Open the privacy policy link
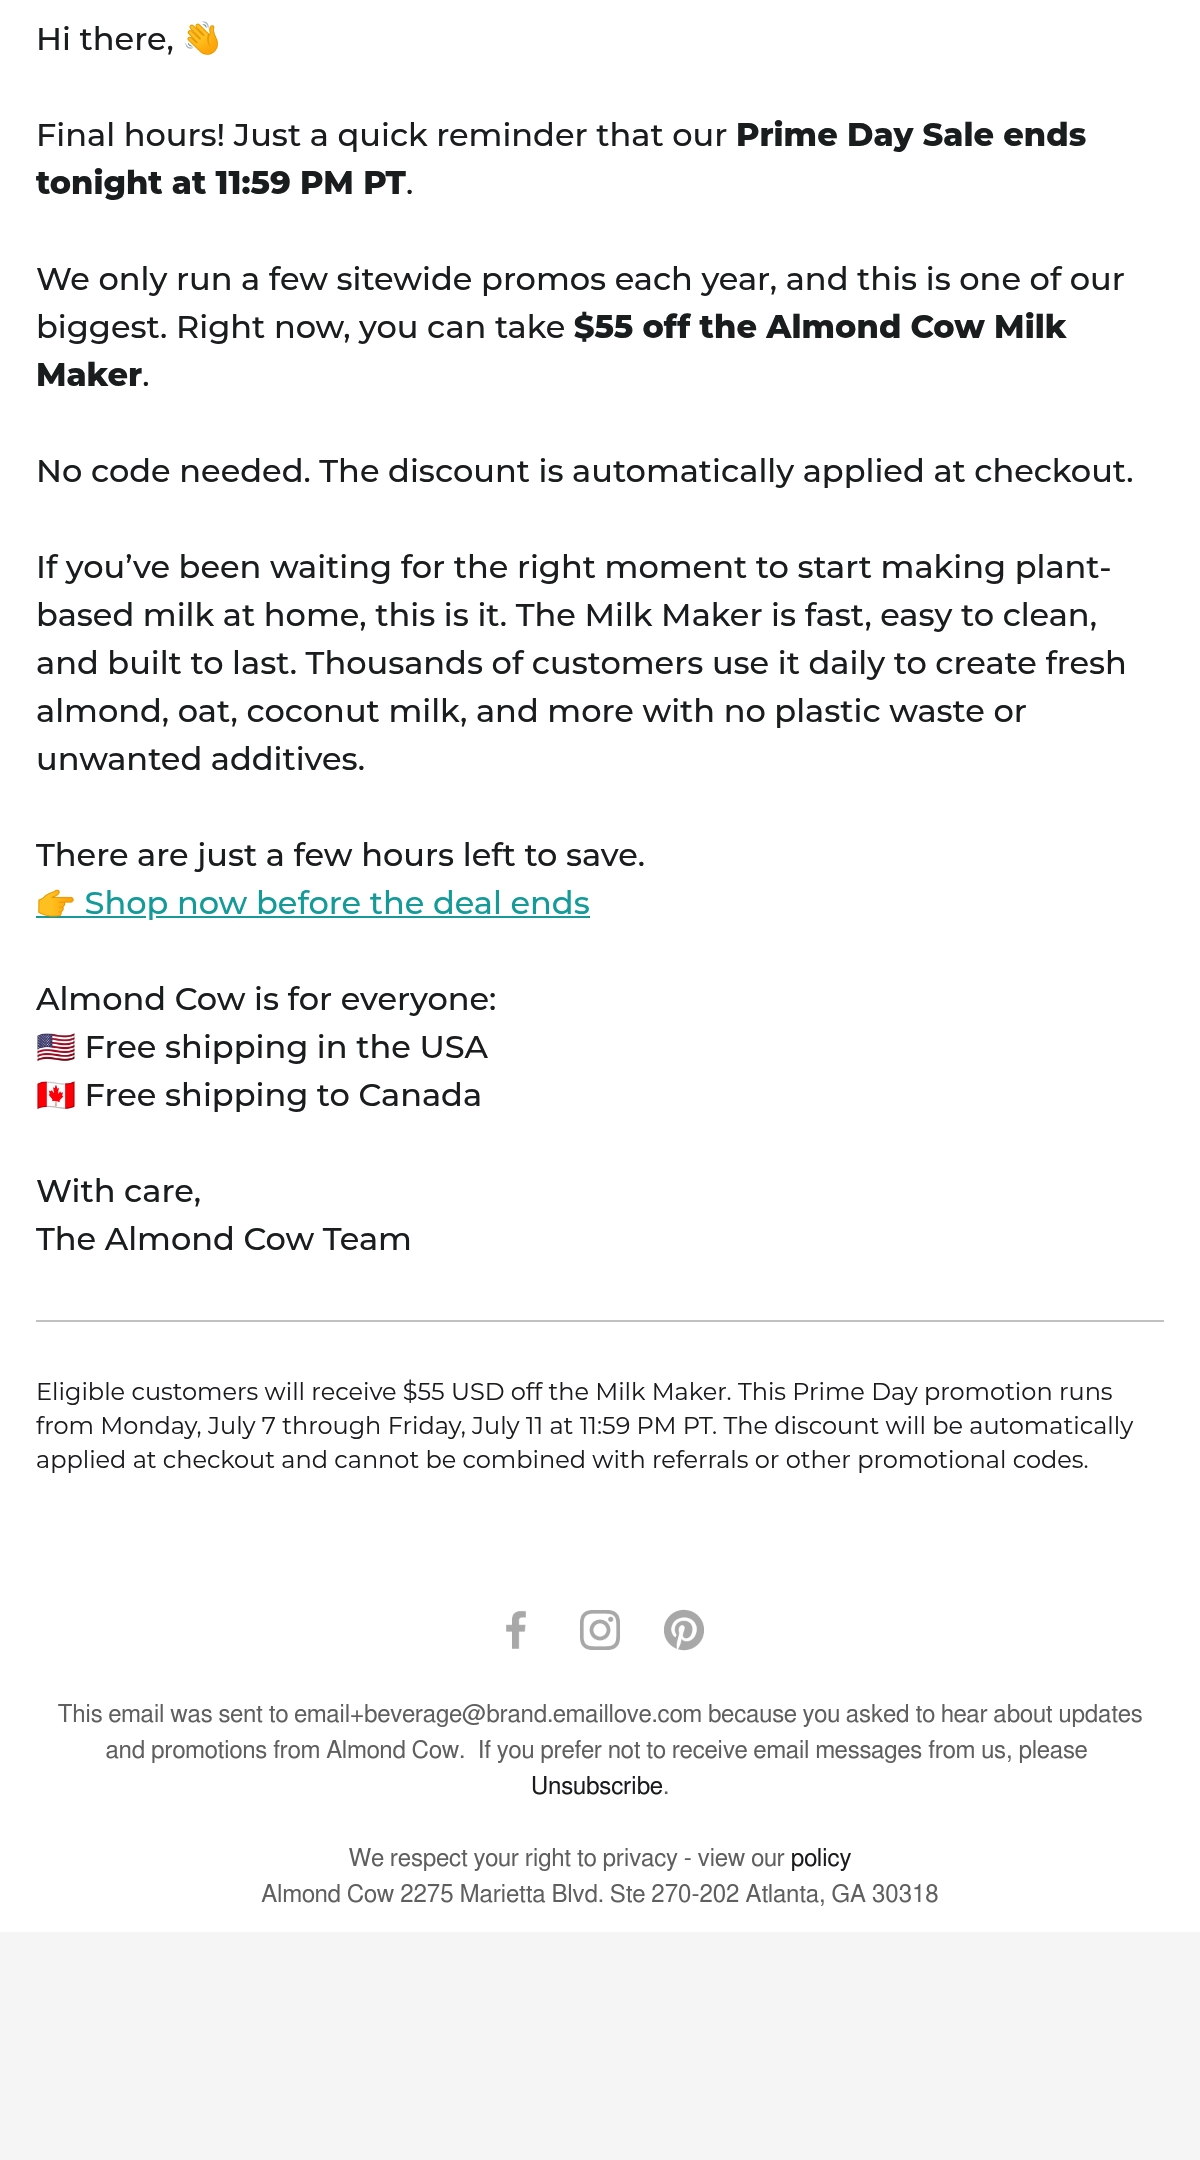The width and height of the screenshot is (1200, 2160). (x=820, y=1858)
